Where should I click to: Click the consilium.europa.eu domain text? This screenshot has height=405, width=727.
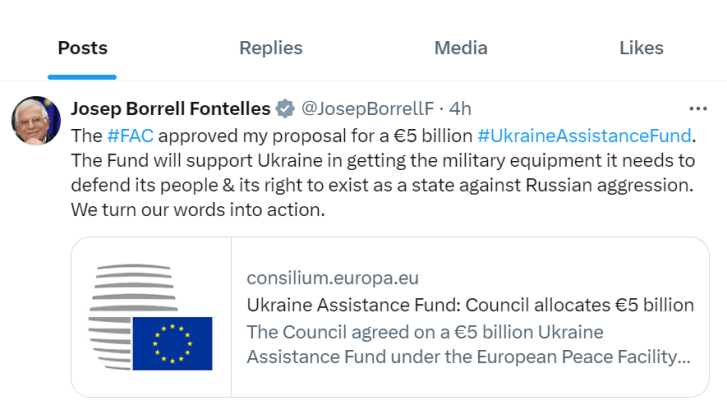[x=334, y=279]
